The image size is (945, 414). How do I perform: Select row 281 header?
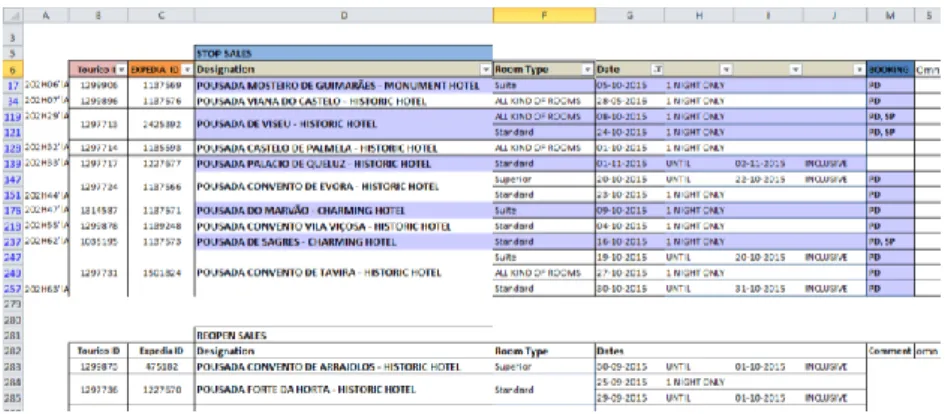click(x=13, y=335)
